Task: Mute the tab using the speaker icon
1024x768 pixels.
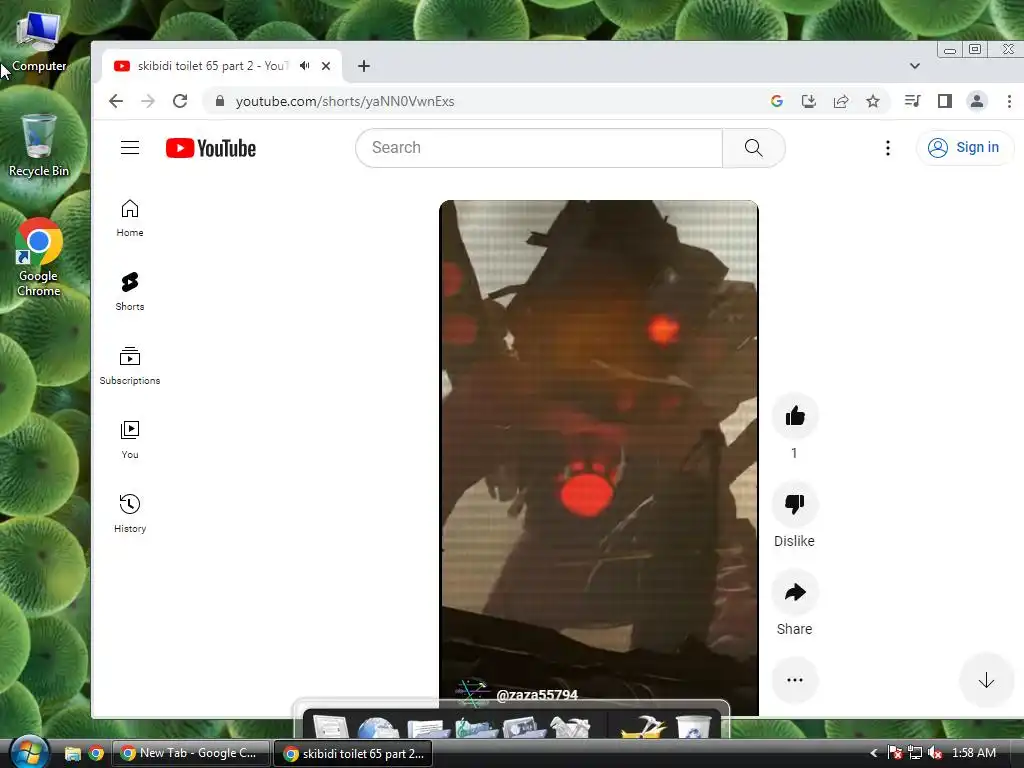Action: [x=305, y=66]
